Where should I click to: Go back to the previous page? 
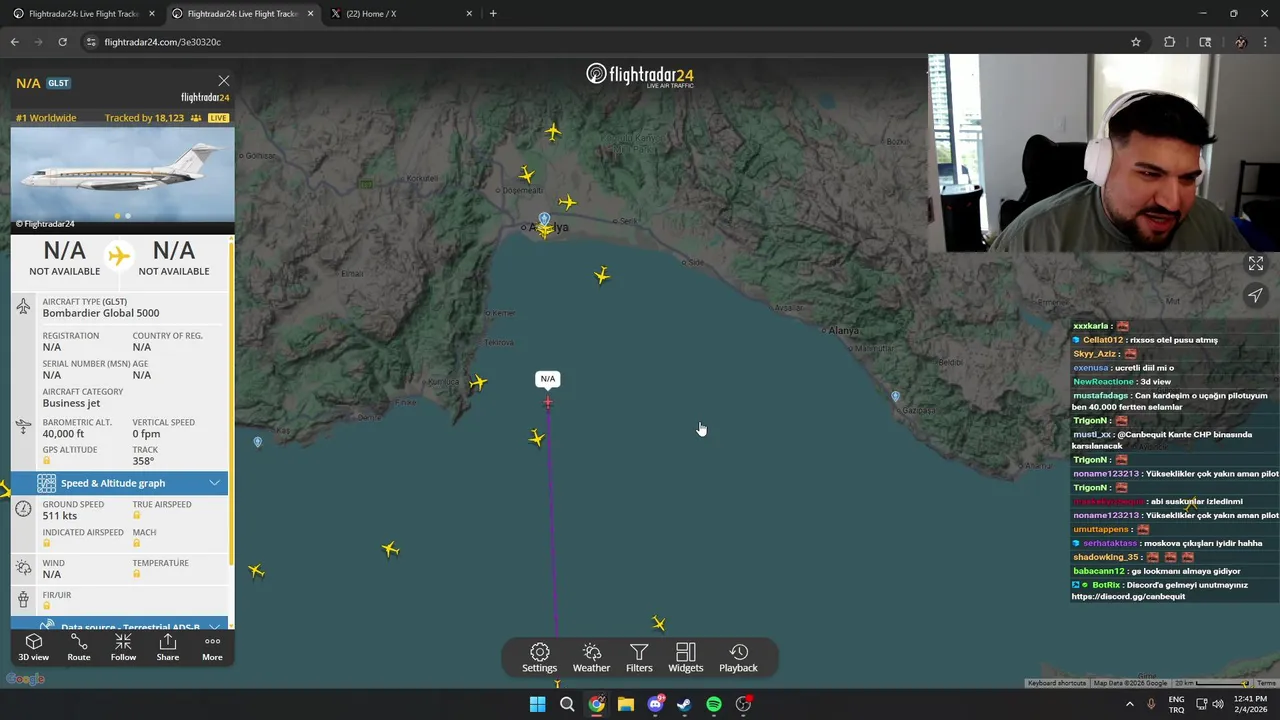(x=14, y=42)
